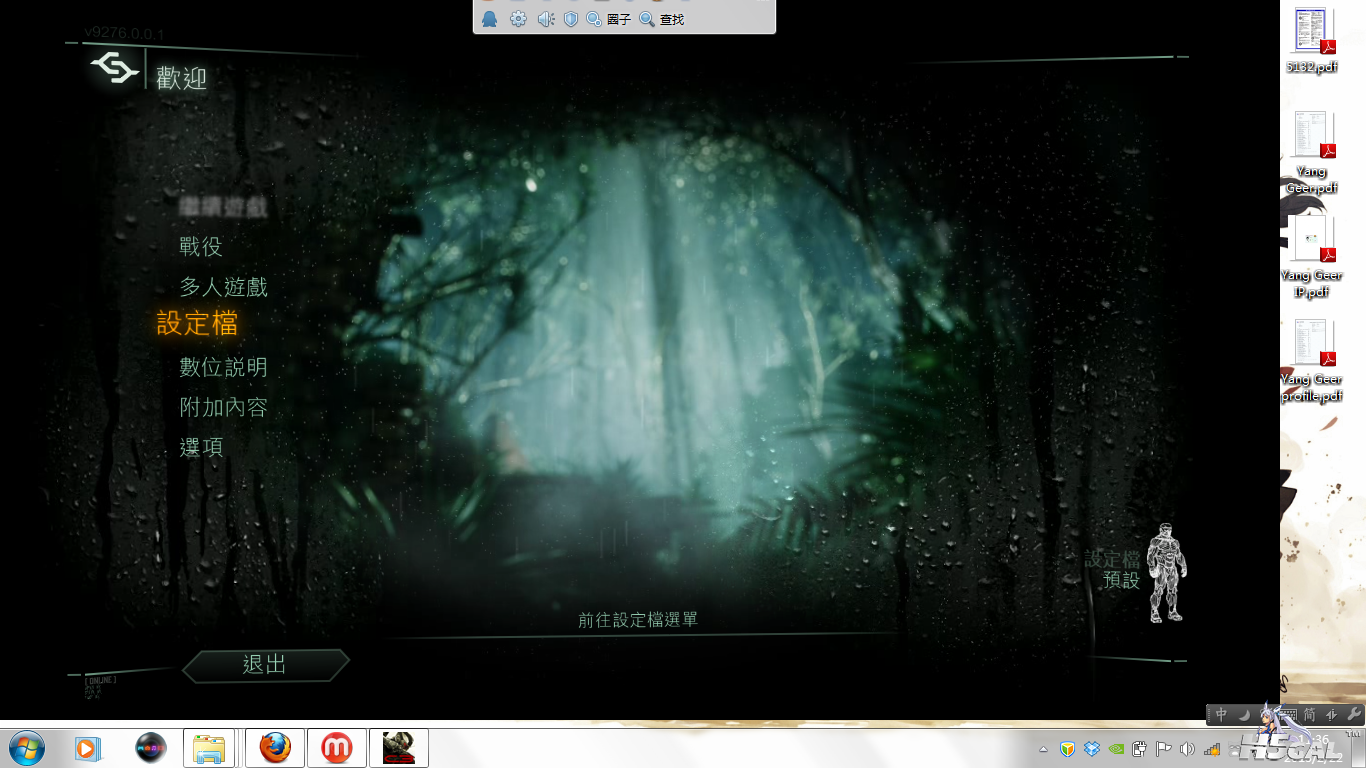Open the highlighted 設定檔 profile menu

(x=198, y=323)
